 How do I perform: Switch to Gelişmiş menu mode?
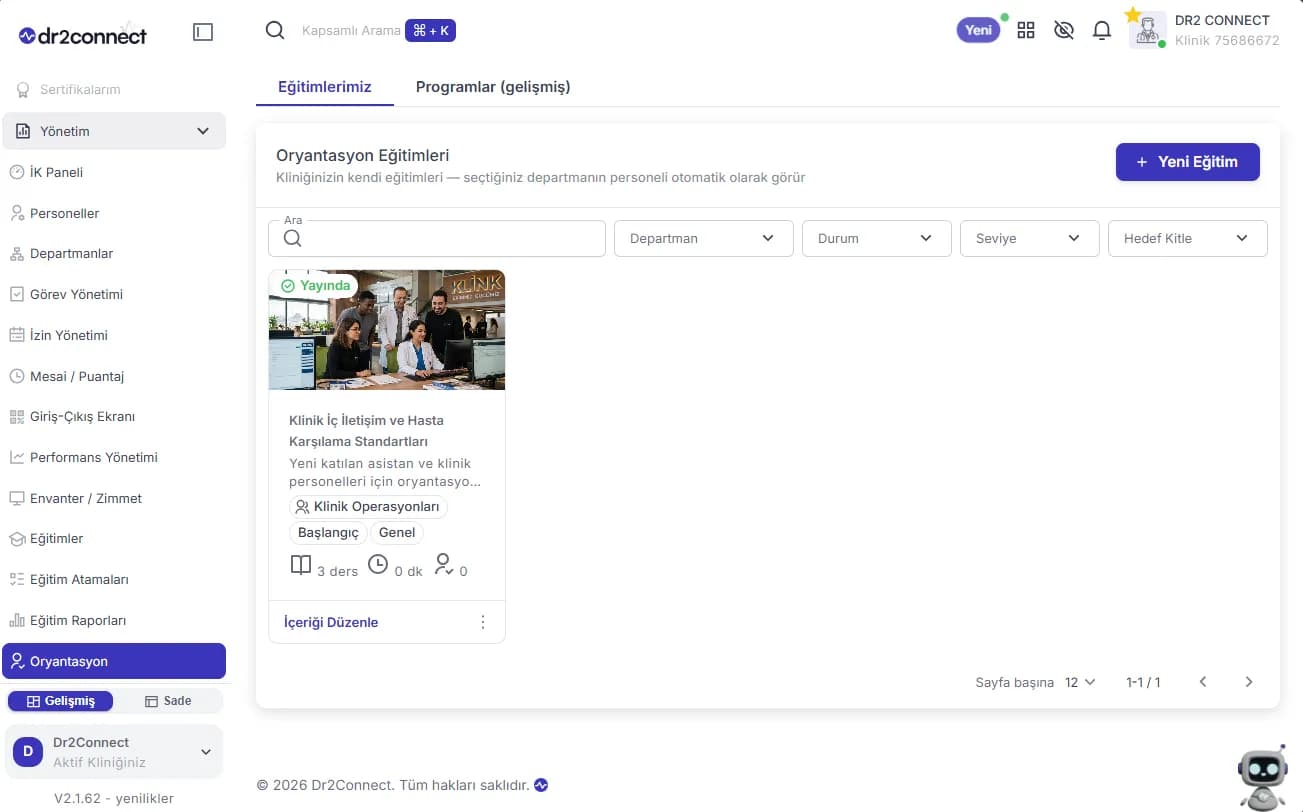[x=60, y=701]
